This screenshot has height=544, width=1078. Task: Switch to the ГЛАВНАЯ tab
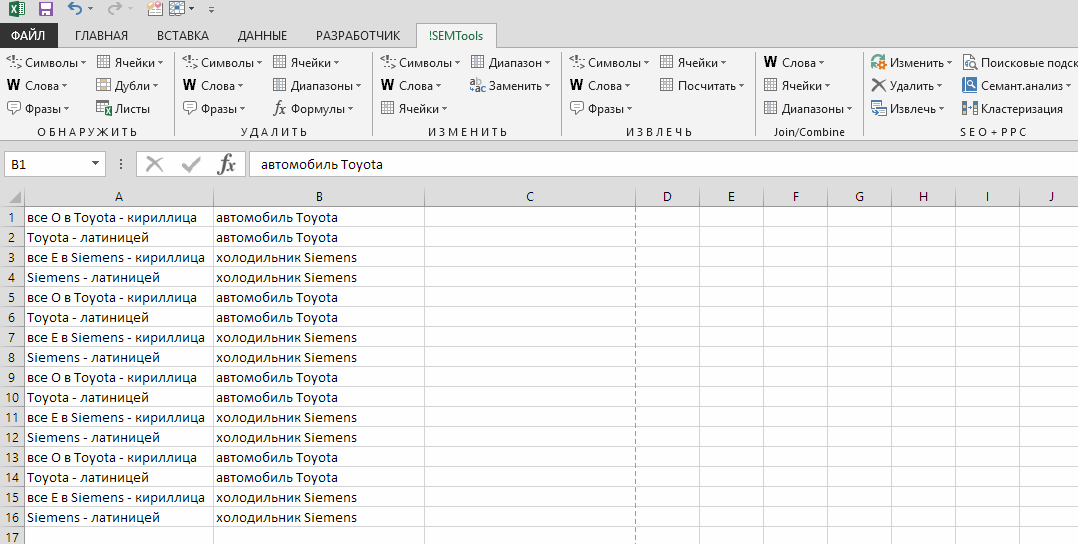[x=101, y=36]
